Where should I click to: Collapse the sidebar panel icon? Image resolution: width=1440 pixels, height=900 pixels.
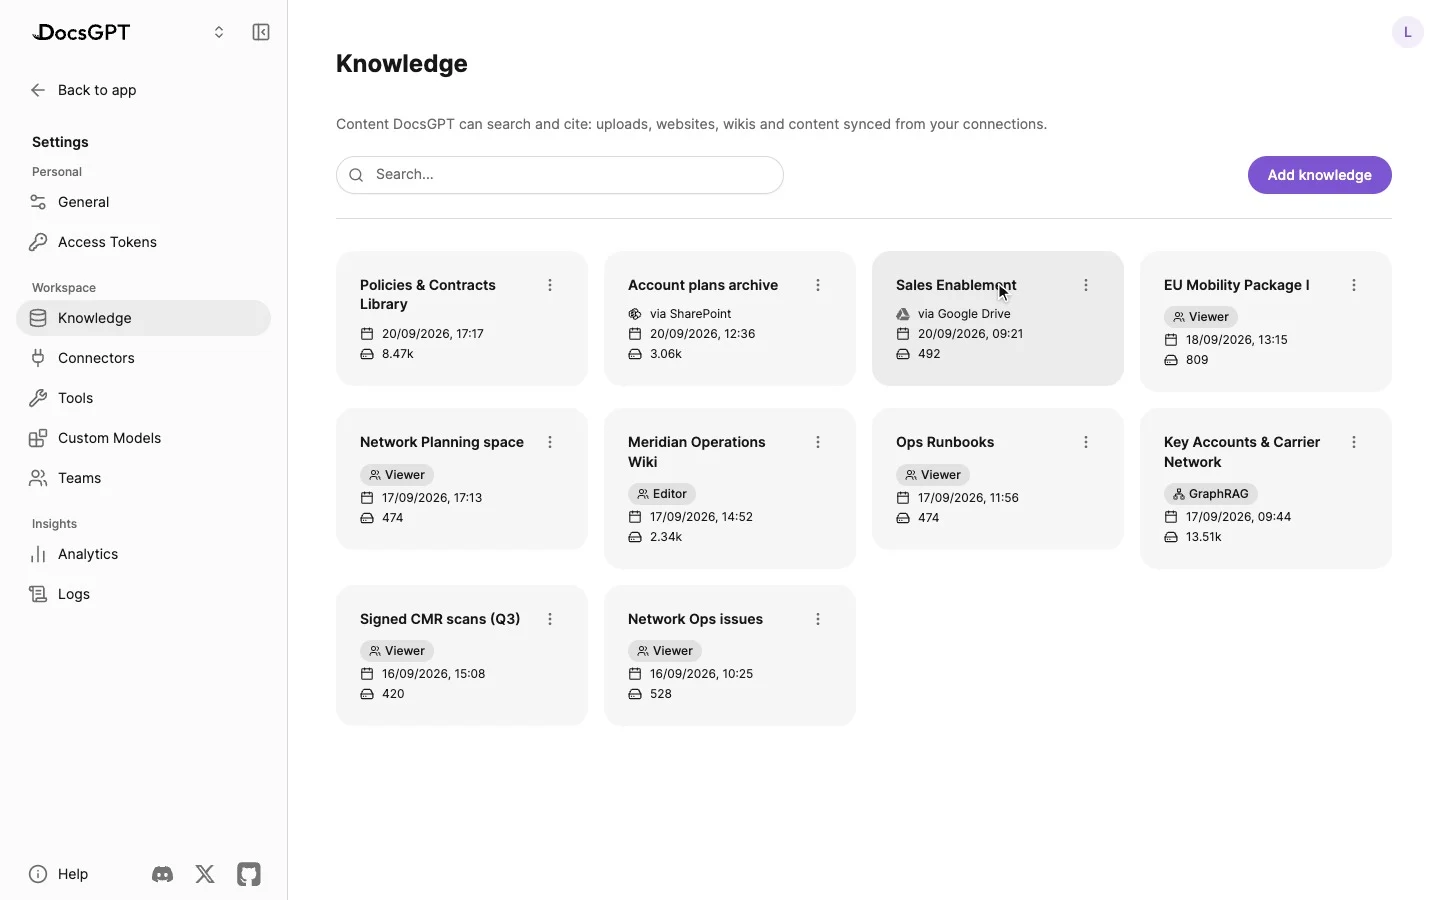pos(261,32)
